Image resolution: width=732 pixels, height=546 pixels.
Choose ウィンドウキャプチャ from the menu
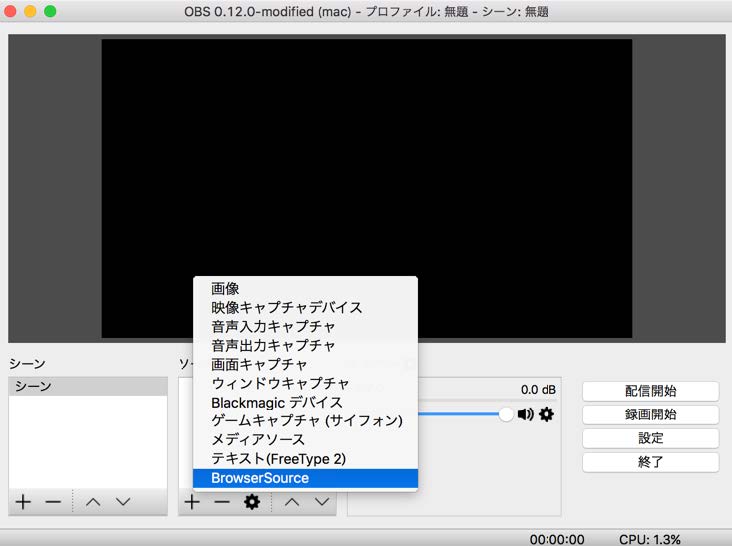click(x=305, y=384)
